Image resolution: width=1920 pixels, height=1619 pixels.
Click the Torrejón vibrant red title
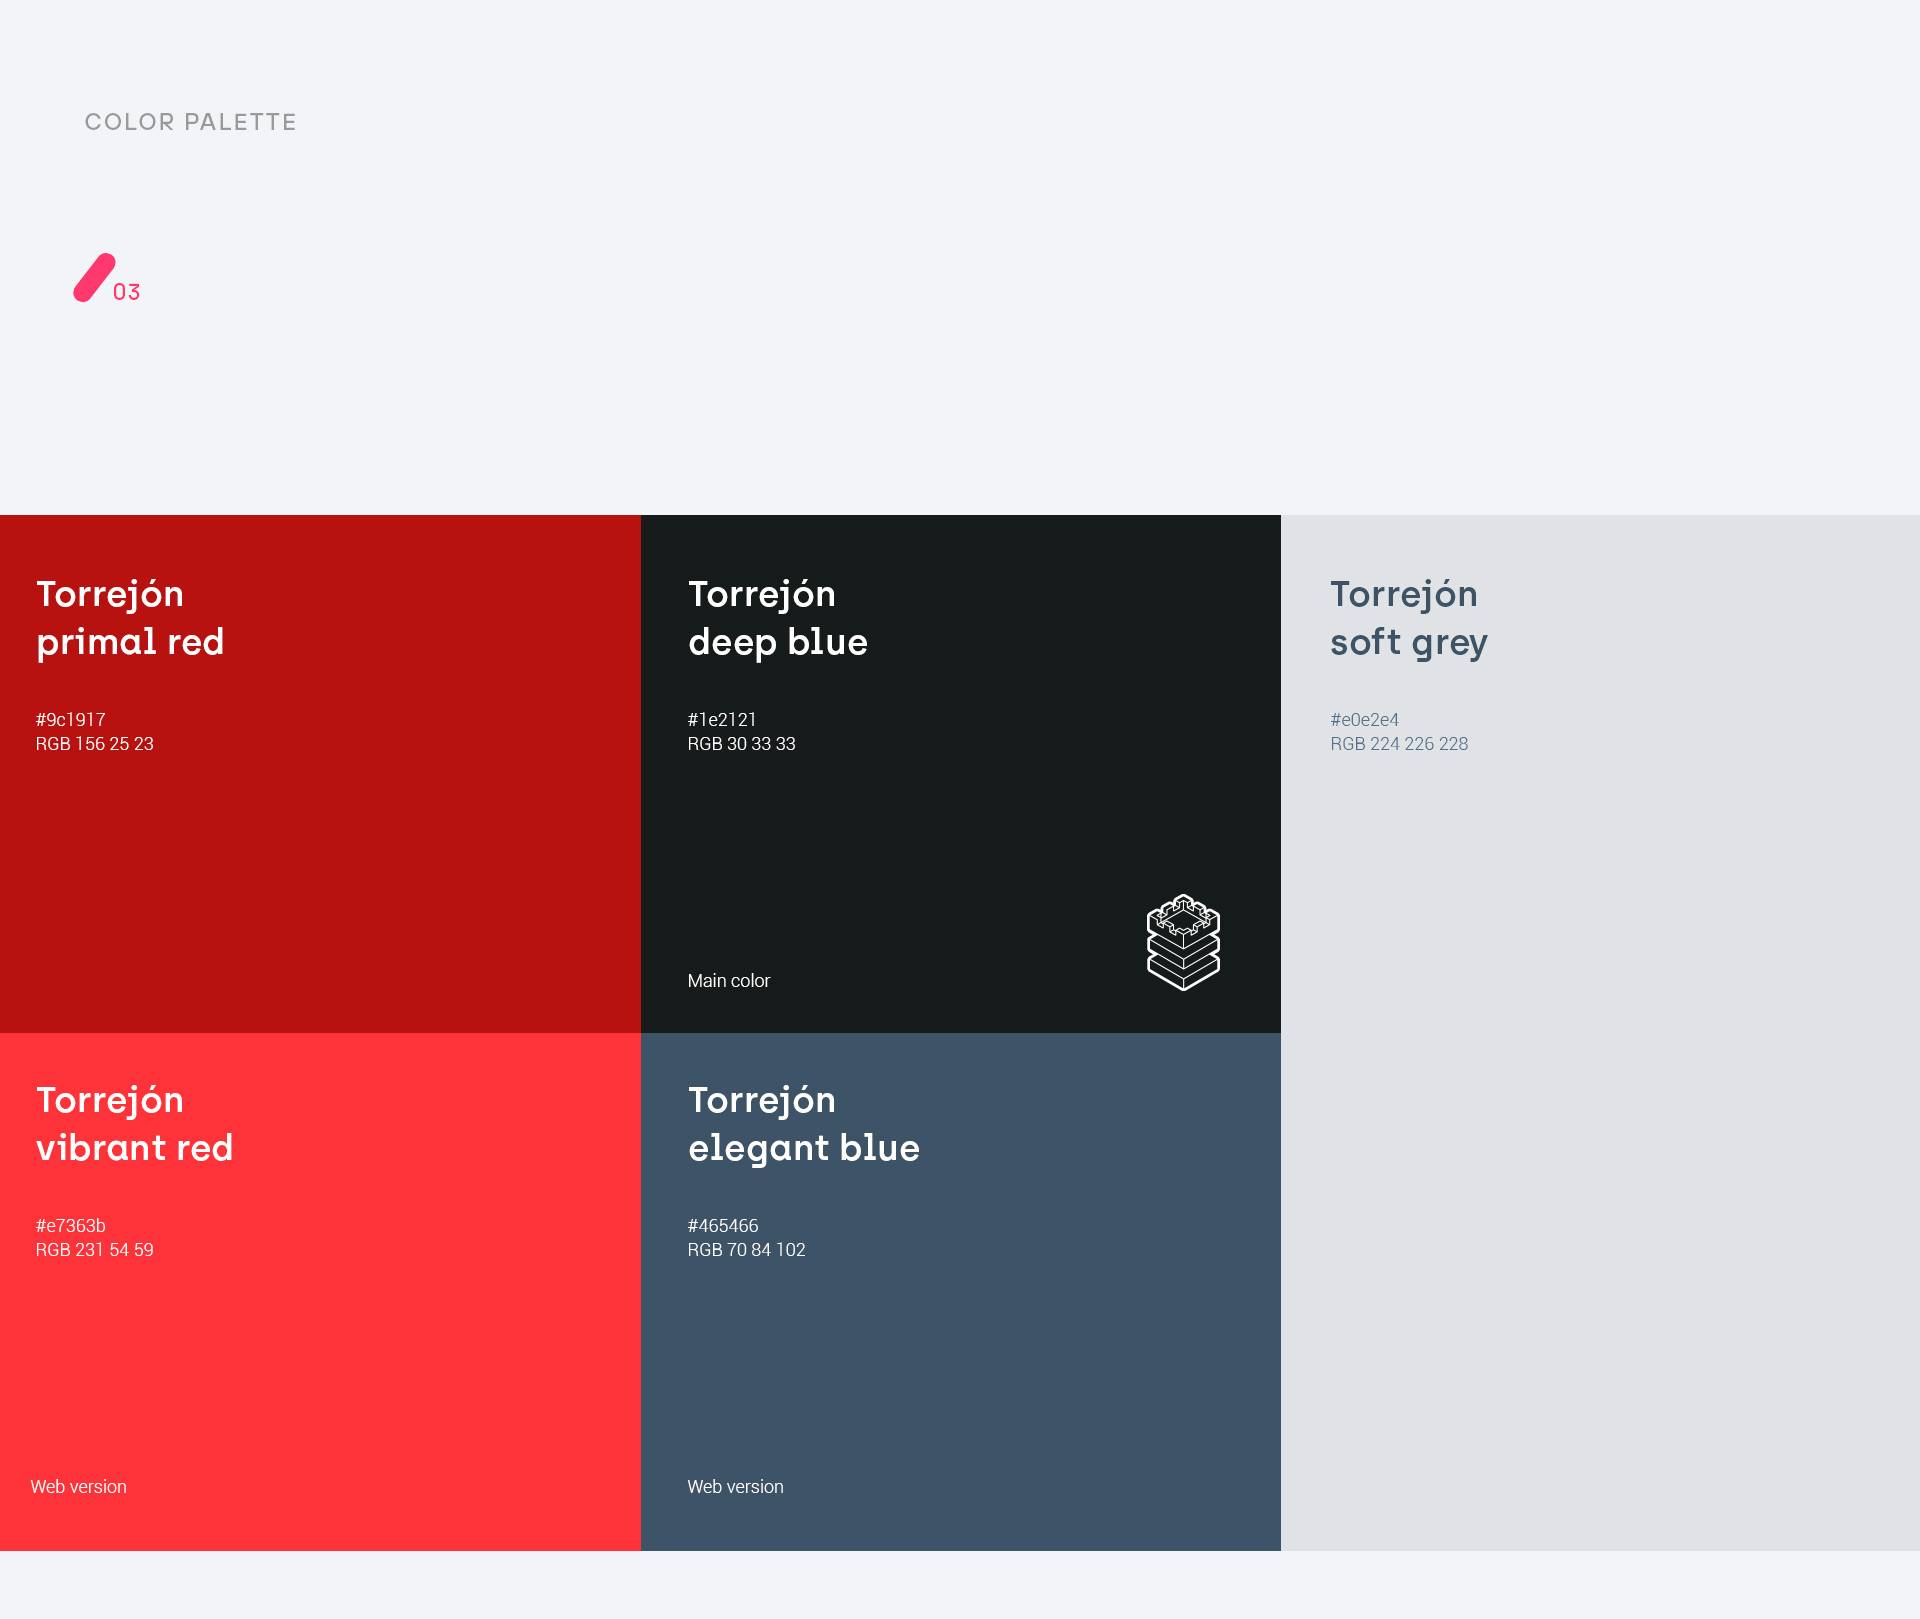tap(134, 1124)
